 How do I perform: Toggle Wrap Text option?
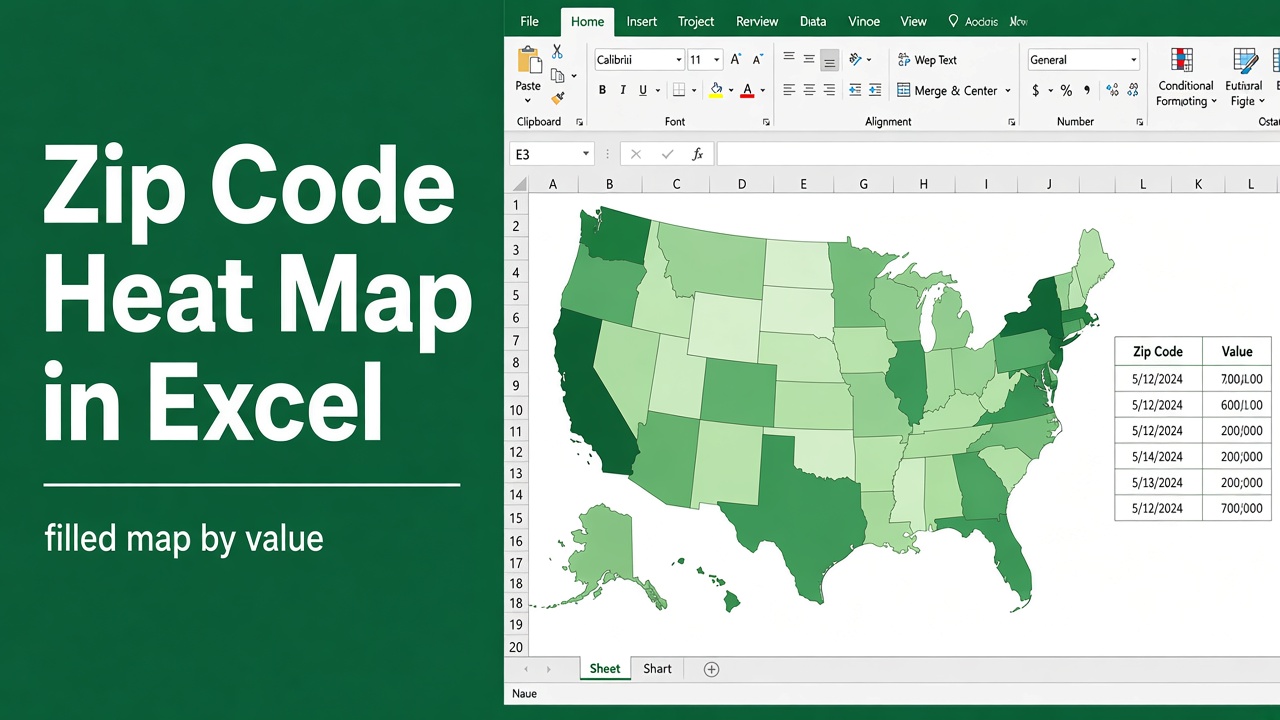[x=927, y=60]
